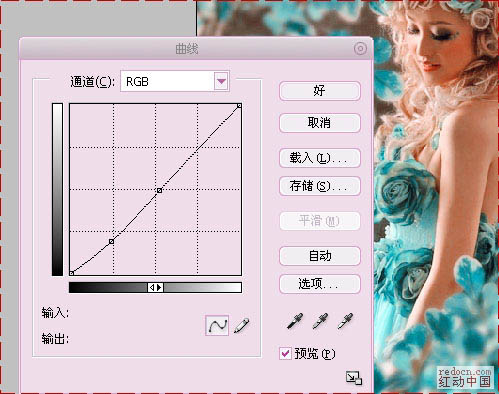499x394 pixels.
Task: Click the 输出 output label
Action: click(x=55, y=339)
